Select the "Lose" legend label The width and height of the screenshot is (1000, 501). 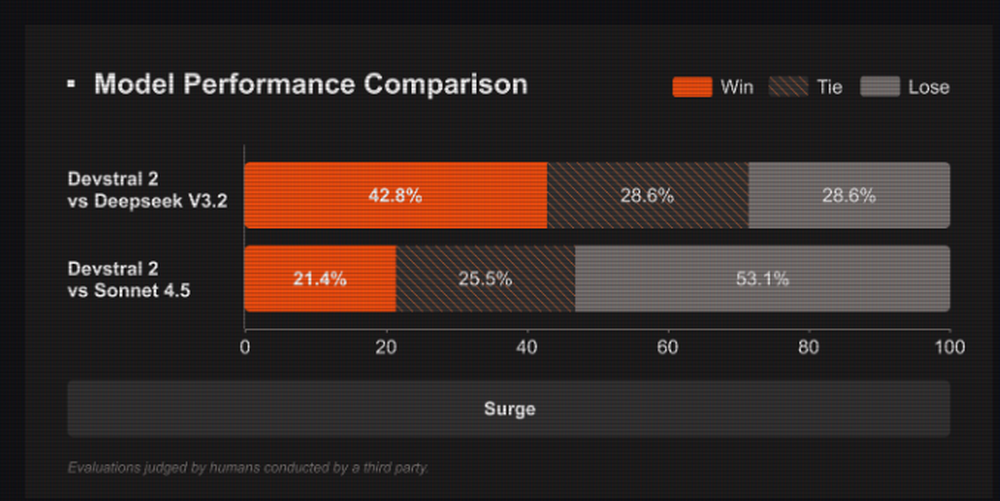click(x=928, y=87)
